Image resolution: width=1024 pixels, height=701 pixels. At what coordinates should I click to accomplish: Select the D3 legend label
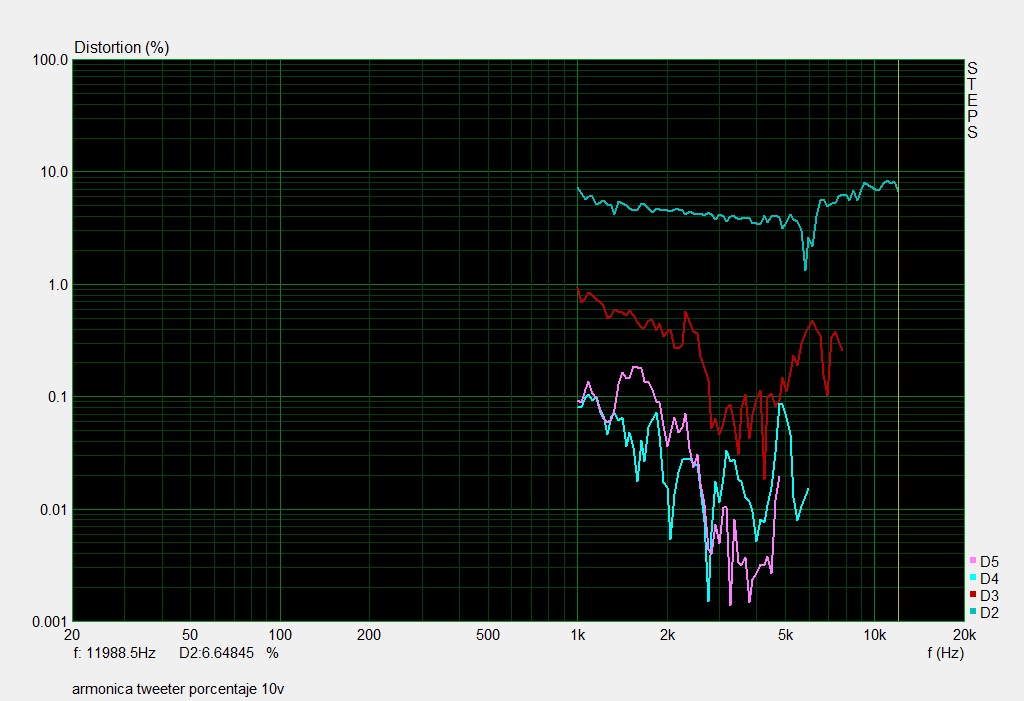click(989, 596)
